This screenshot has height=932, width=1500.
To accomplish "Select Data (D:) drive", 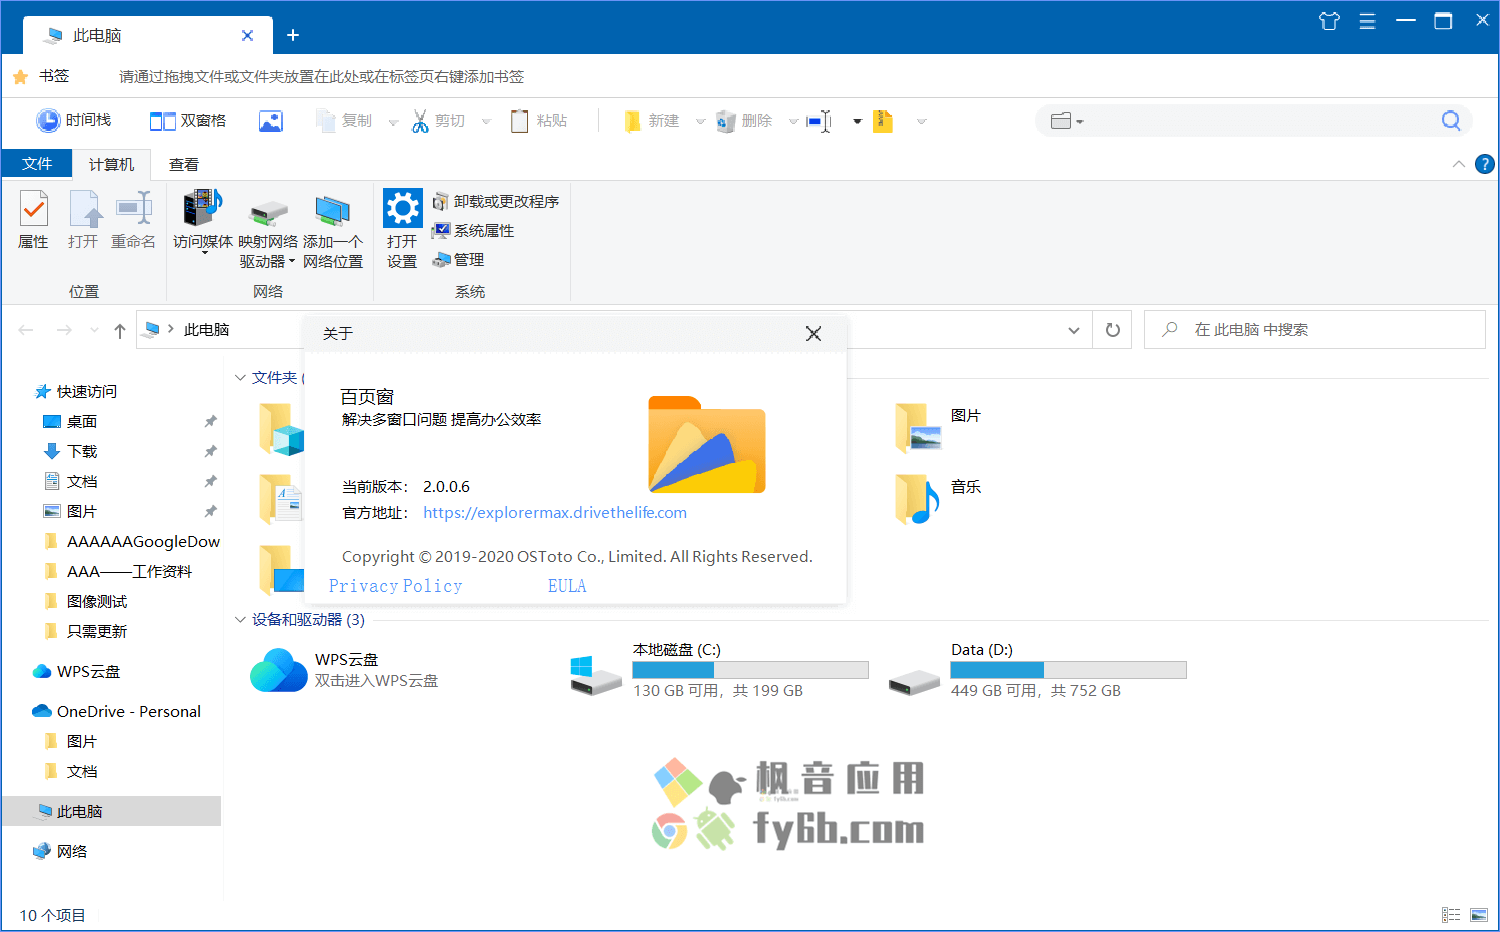I will click(x=1036, y=670).
